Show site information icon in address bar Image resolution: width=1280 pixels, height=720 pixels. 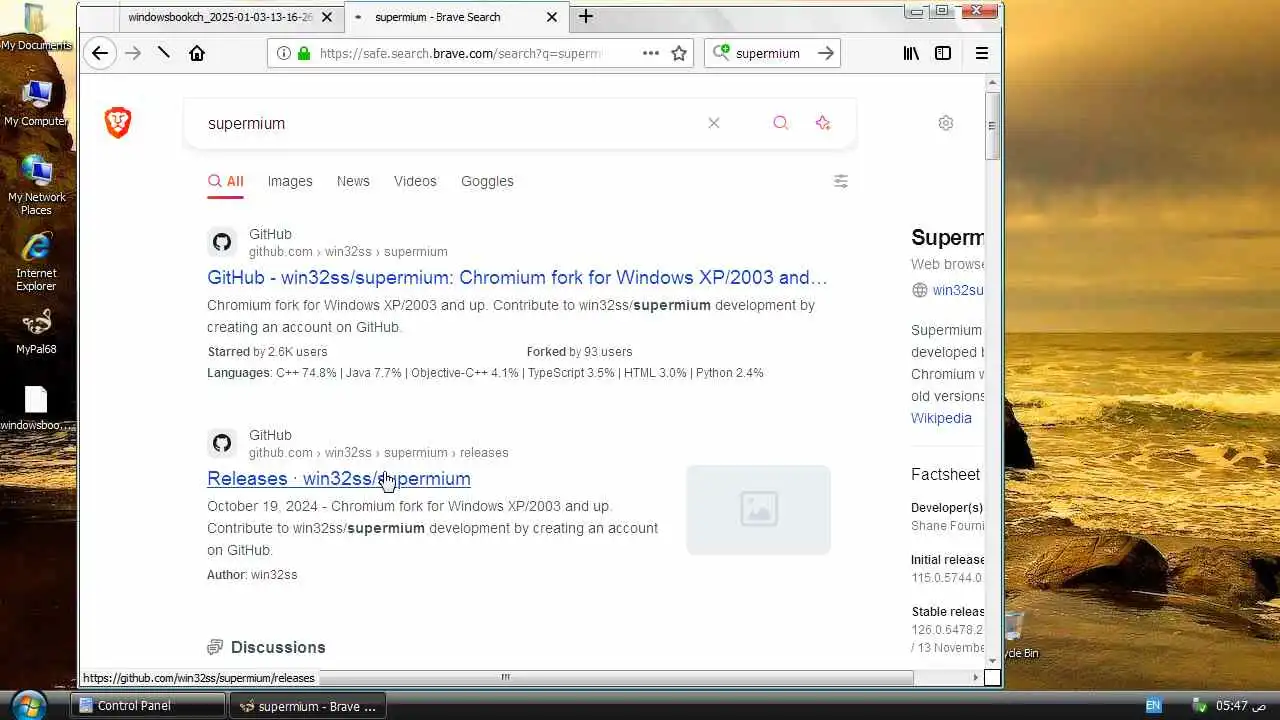[283, 53]
